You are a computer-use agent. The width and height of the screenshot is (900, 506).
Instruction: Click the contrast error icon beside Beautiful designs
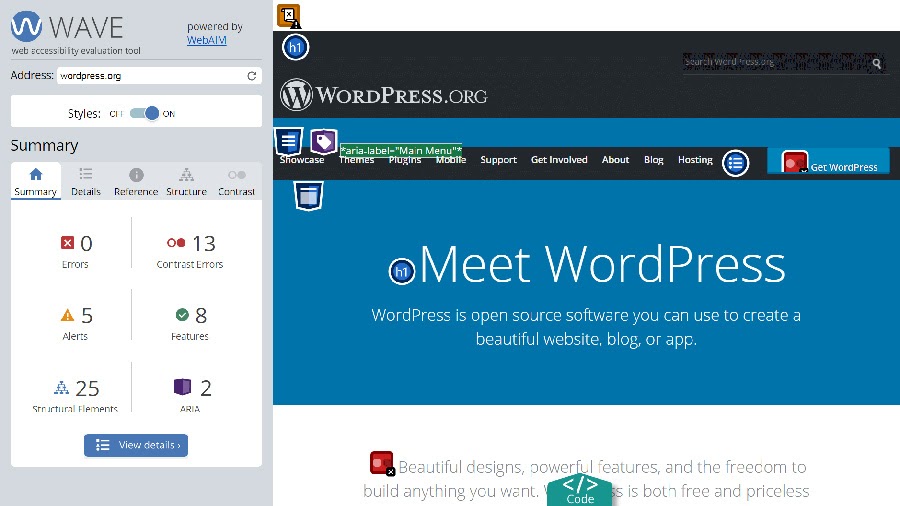[382, 463]
